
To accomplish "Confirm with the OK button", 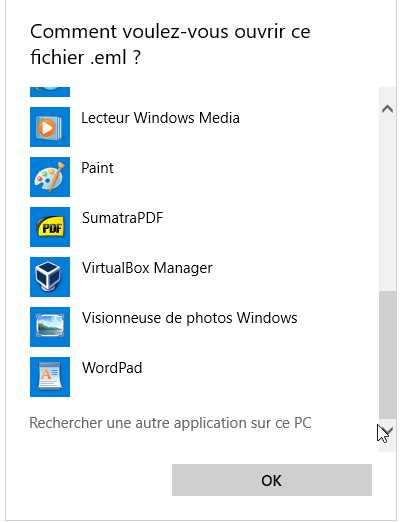I will (272, 480).
